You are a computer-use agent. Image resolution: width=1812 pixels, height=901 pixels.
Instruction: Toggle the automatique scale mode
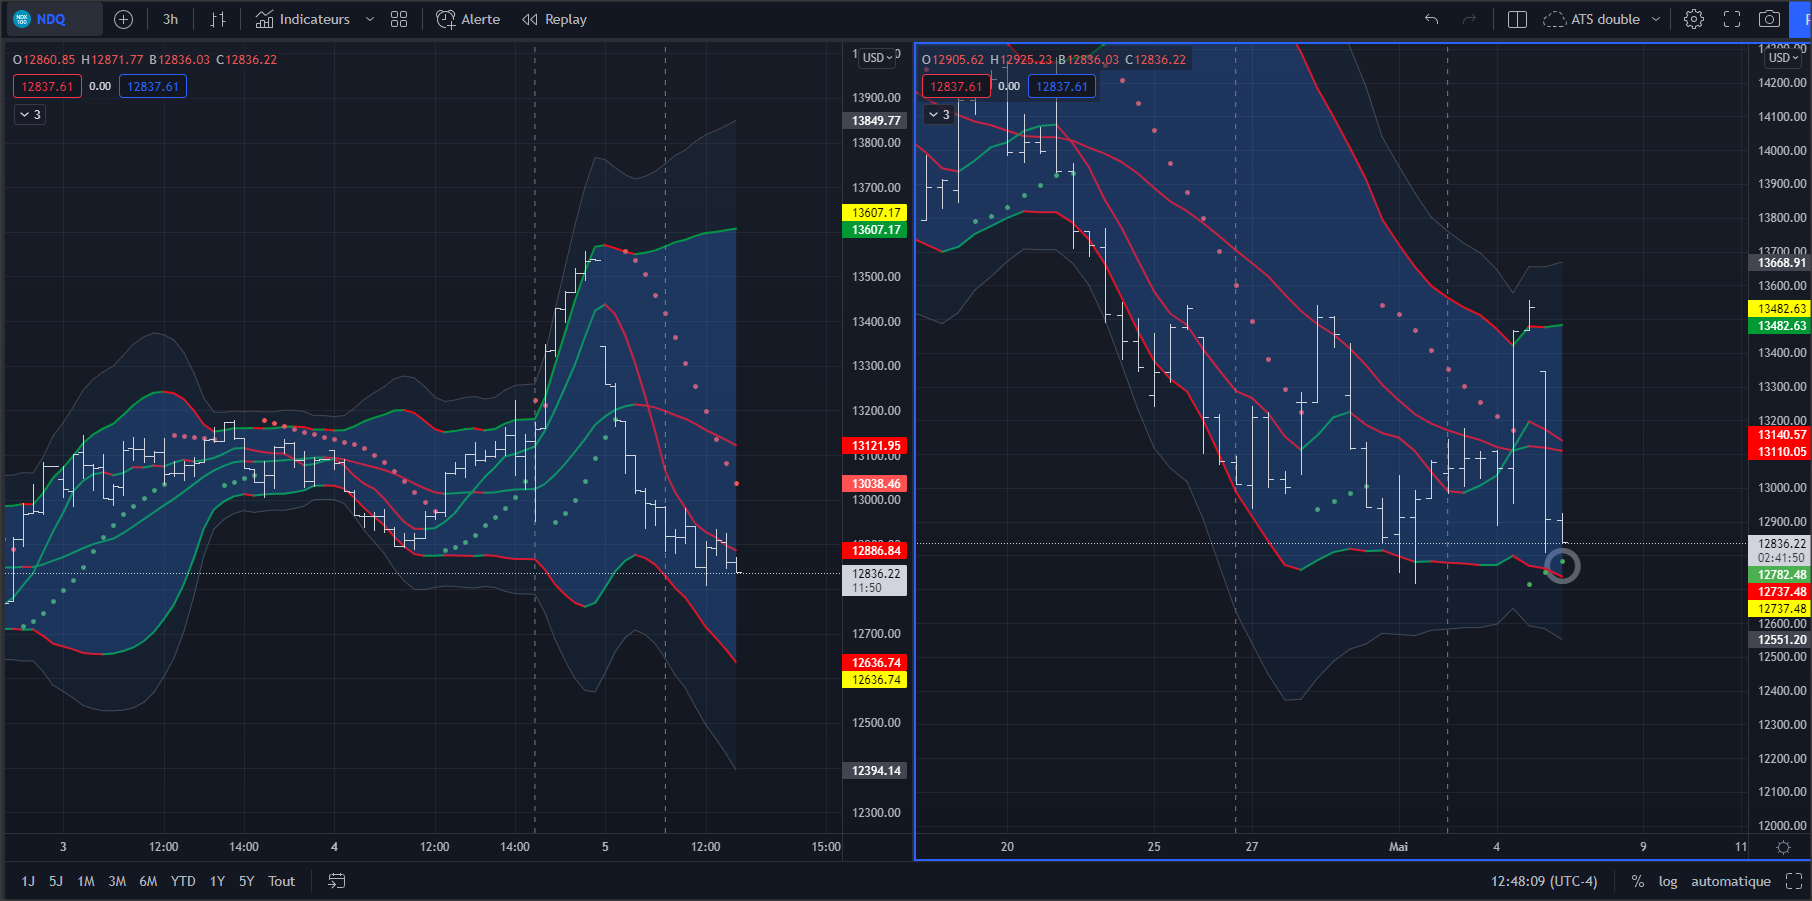coord(1731,881)
